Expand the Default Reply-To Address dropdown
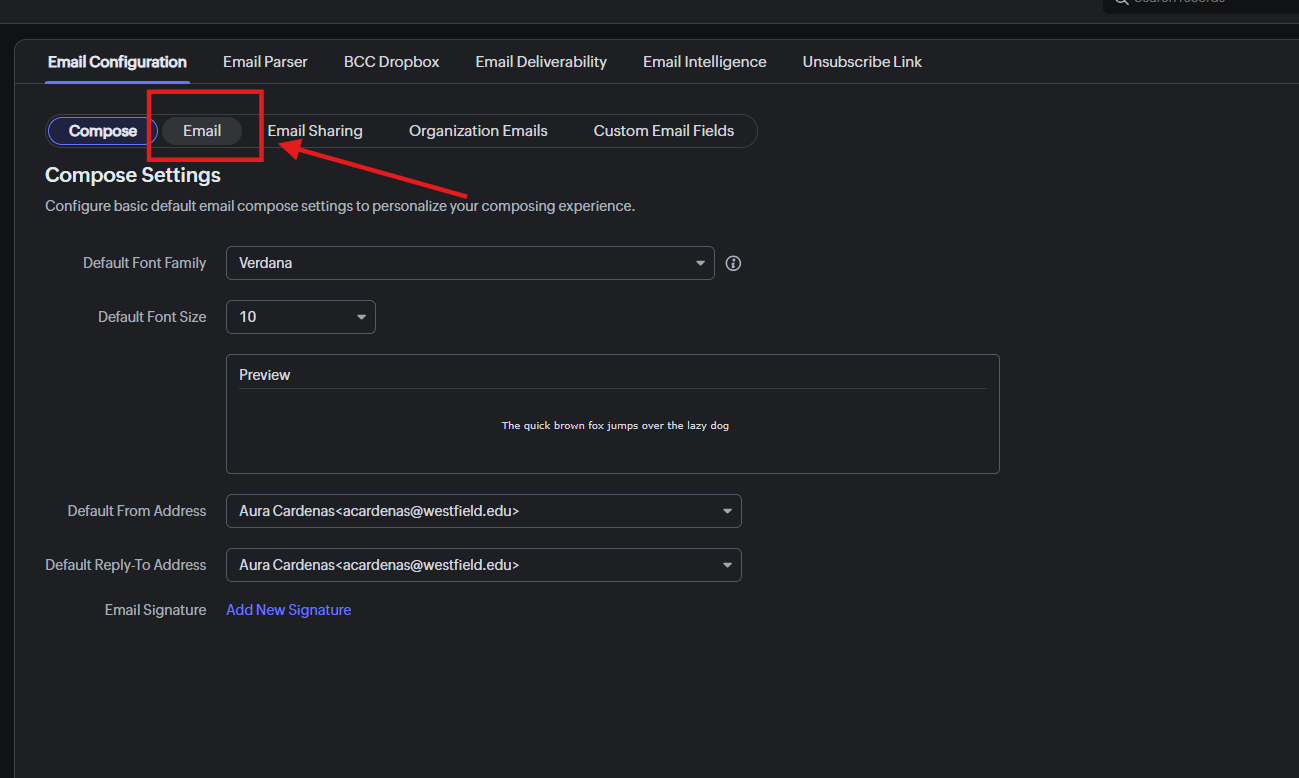Viewport: 1299px width, 778px height. pos(484,565)
